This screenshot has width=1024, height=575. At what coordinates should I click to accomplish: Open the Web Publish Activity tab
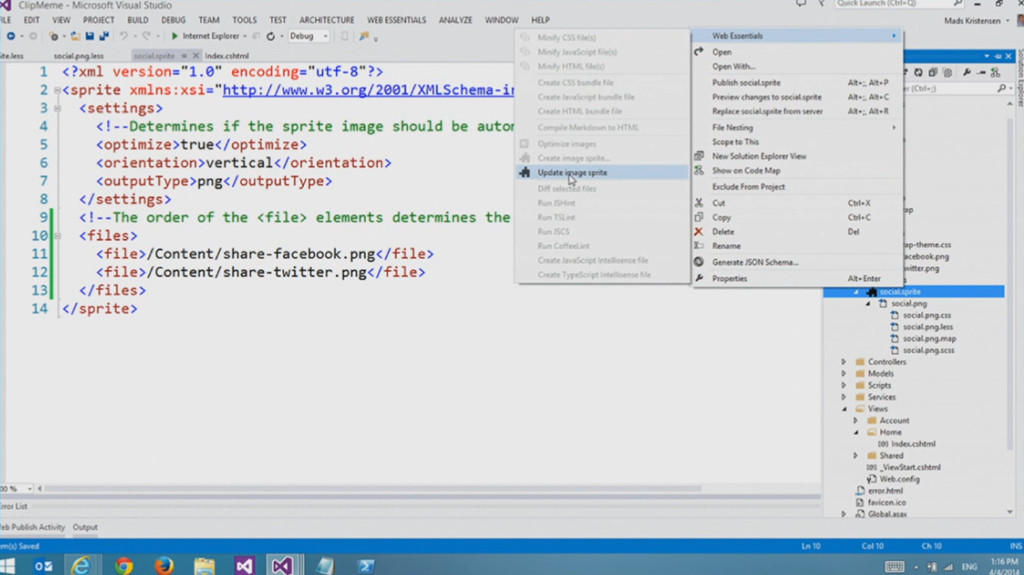(x=32, y=527)
